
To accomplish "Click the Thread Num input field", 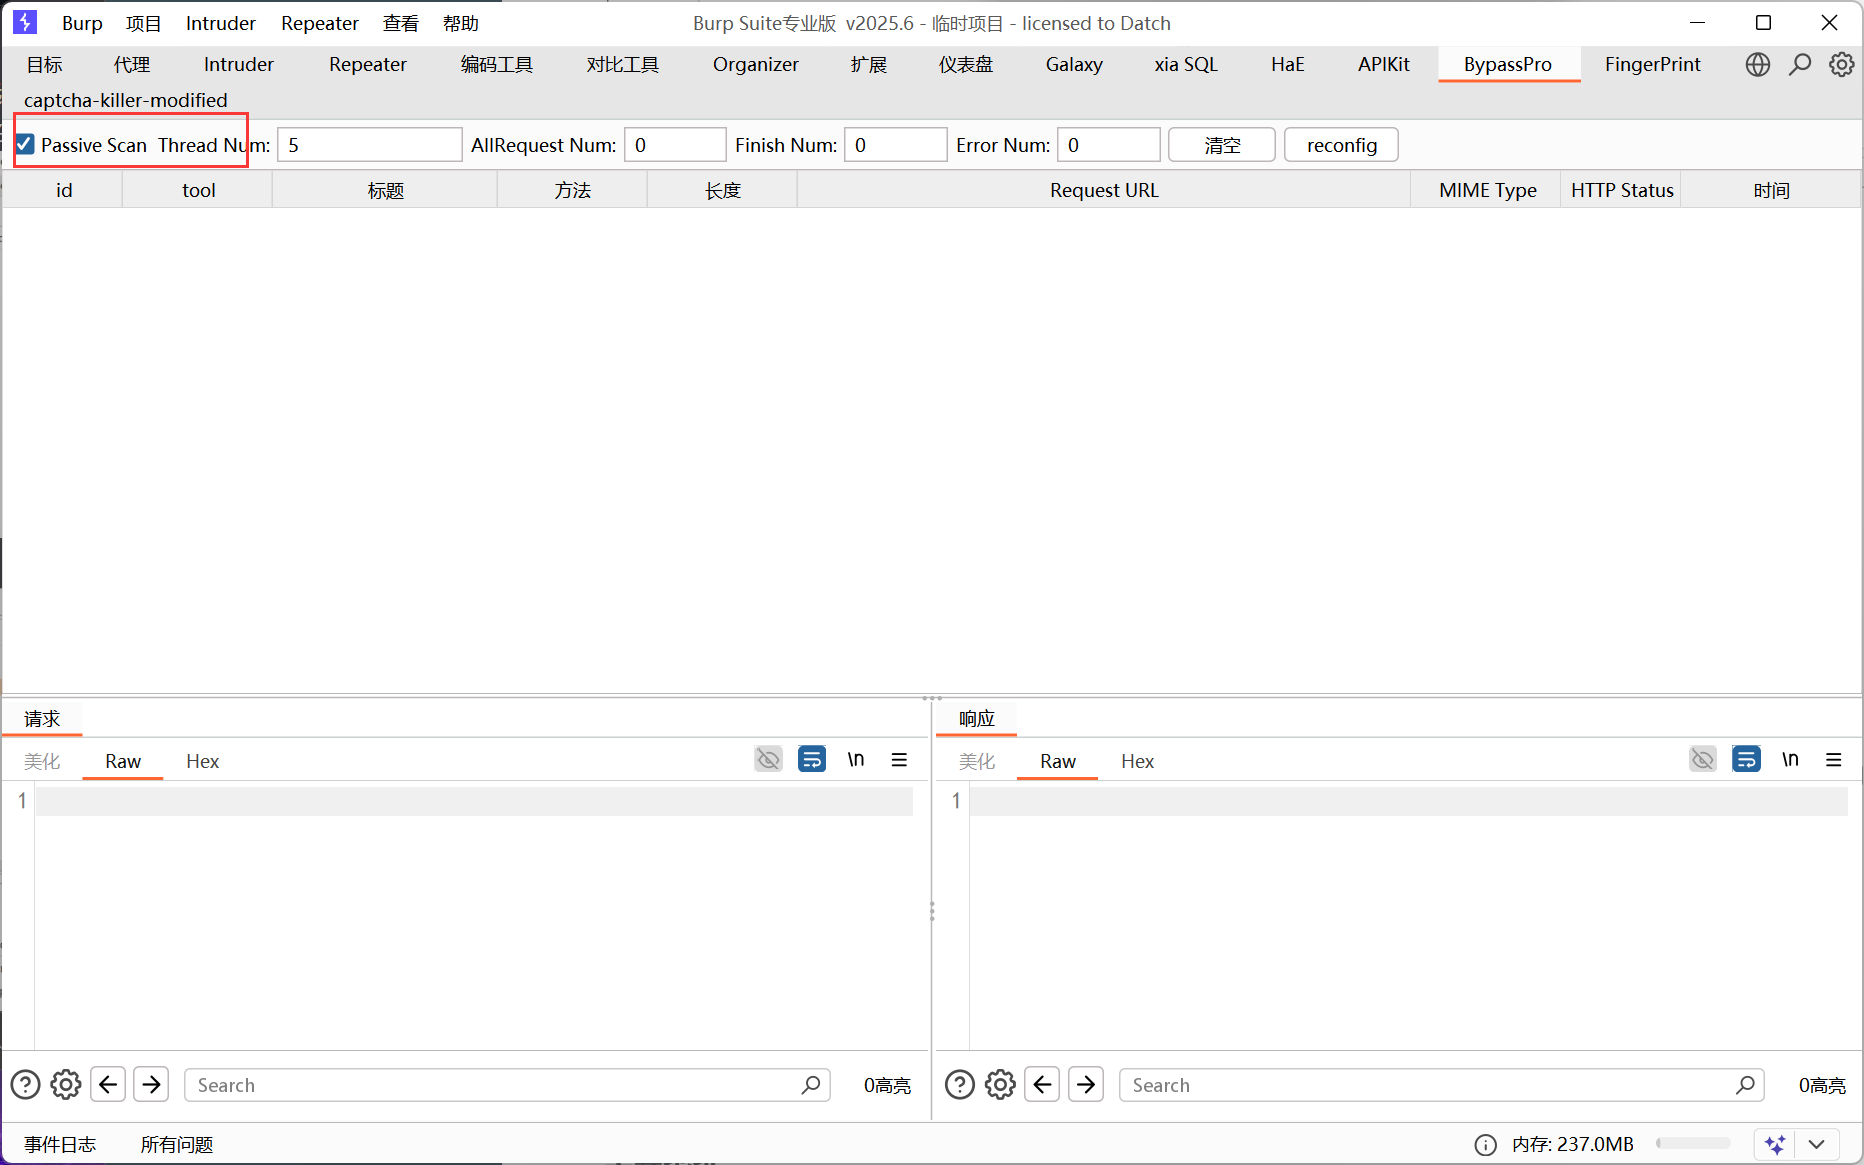I will click(370, 145).
